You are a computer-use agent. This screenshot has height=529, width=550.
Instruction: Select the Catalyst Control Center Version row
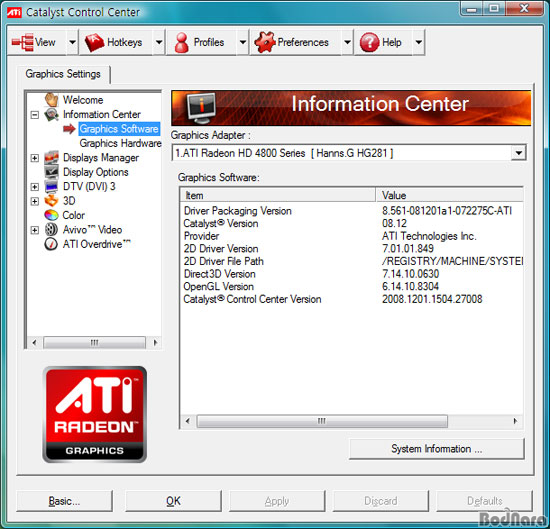click(351, 299)
